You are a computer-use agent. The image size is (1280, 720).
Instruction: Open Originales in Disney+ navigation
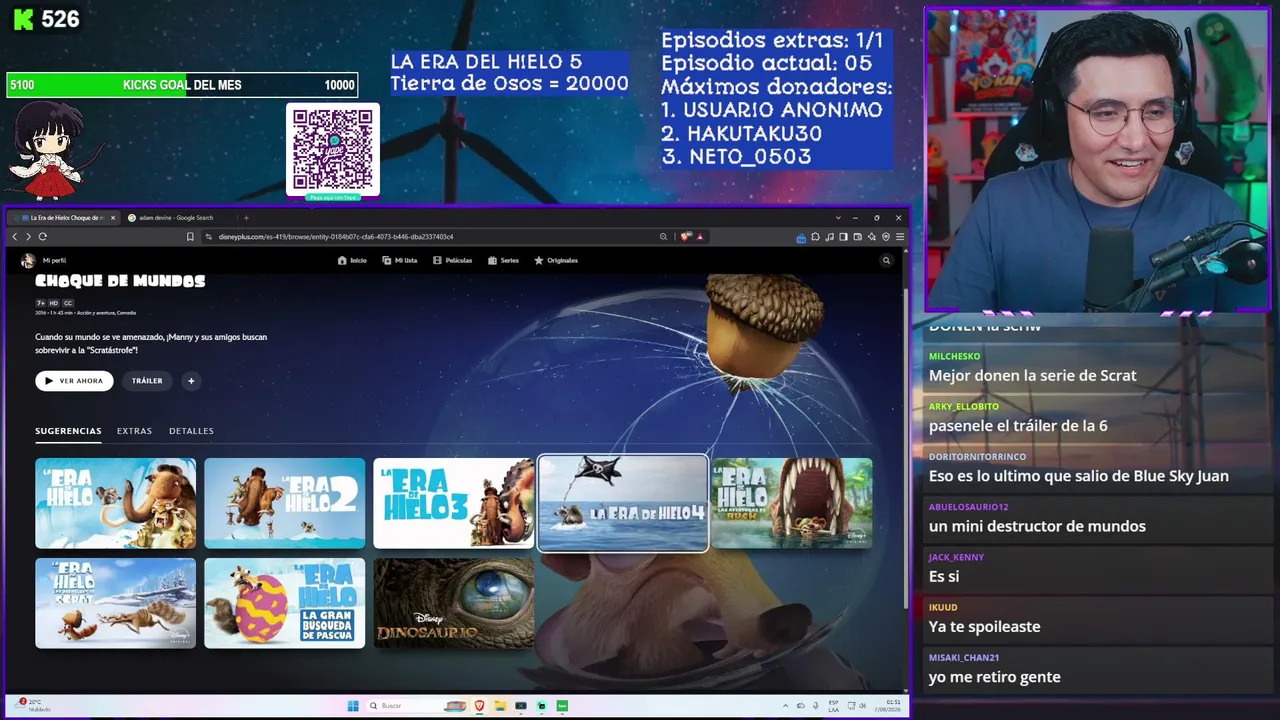click(556, 260)
